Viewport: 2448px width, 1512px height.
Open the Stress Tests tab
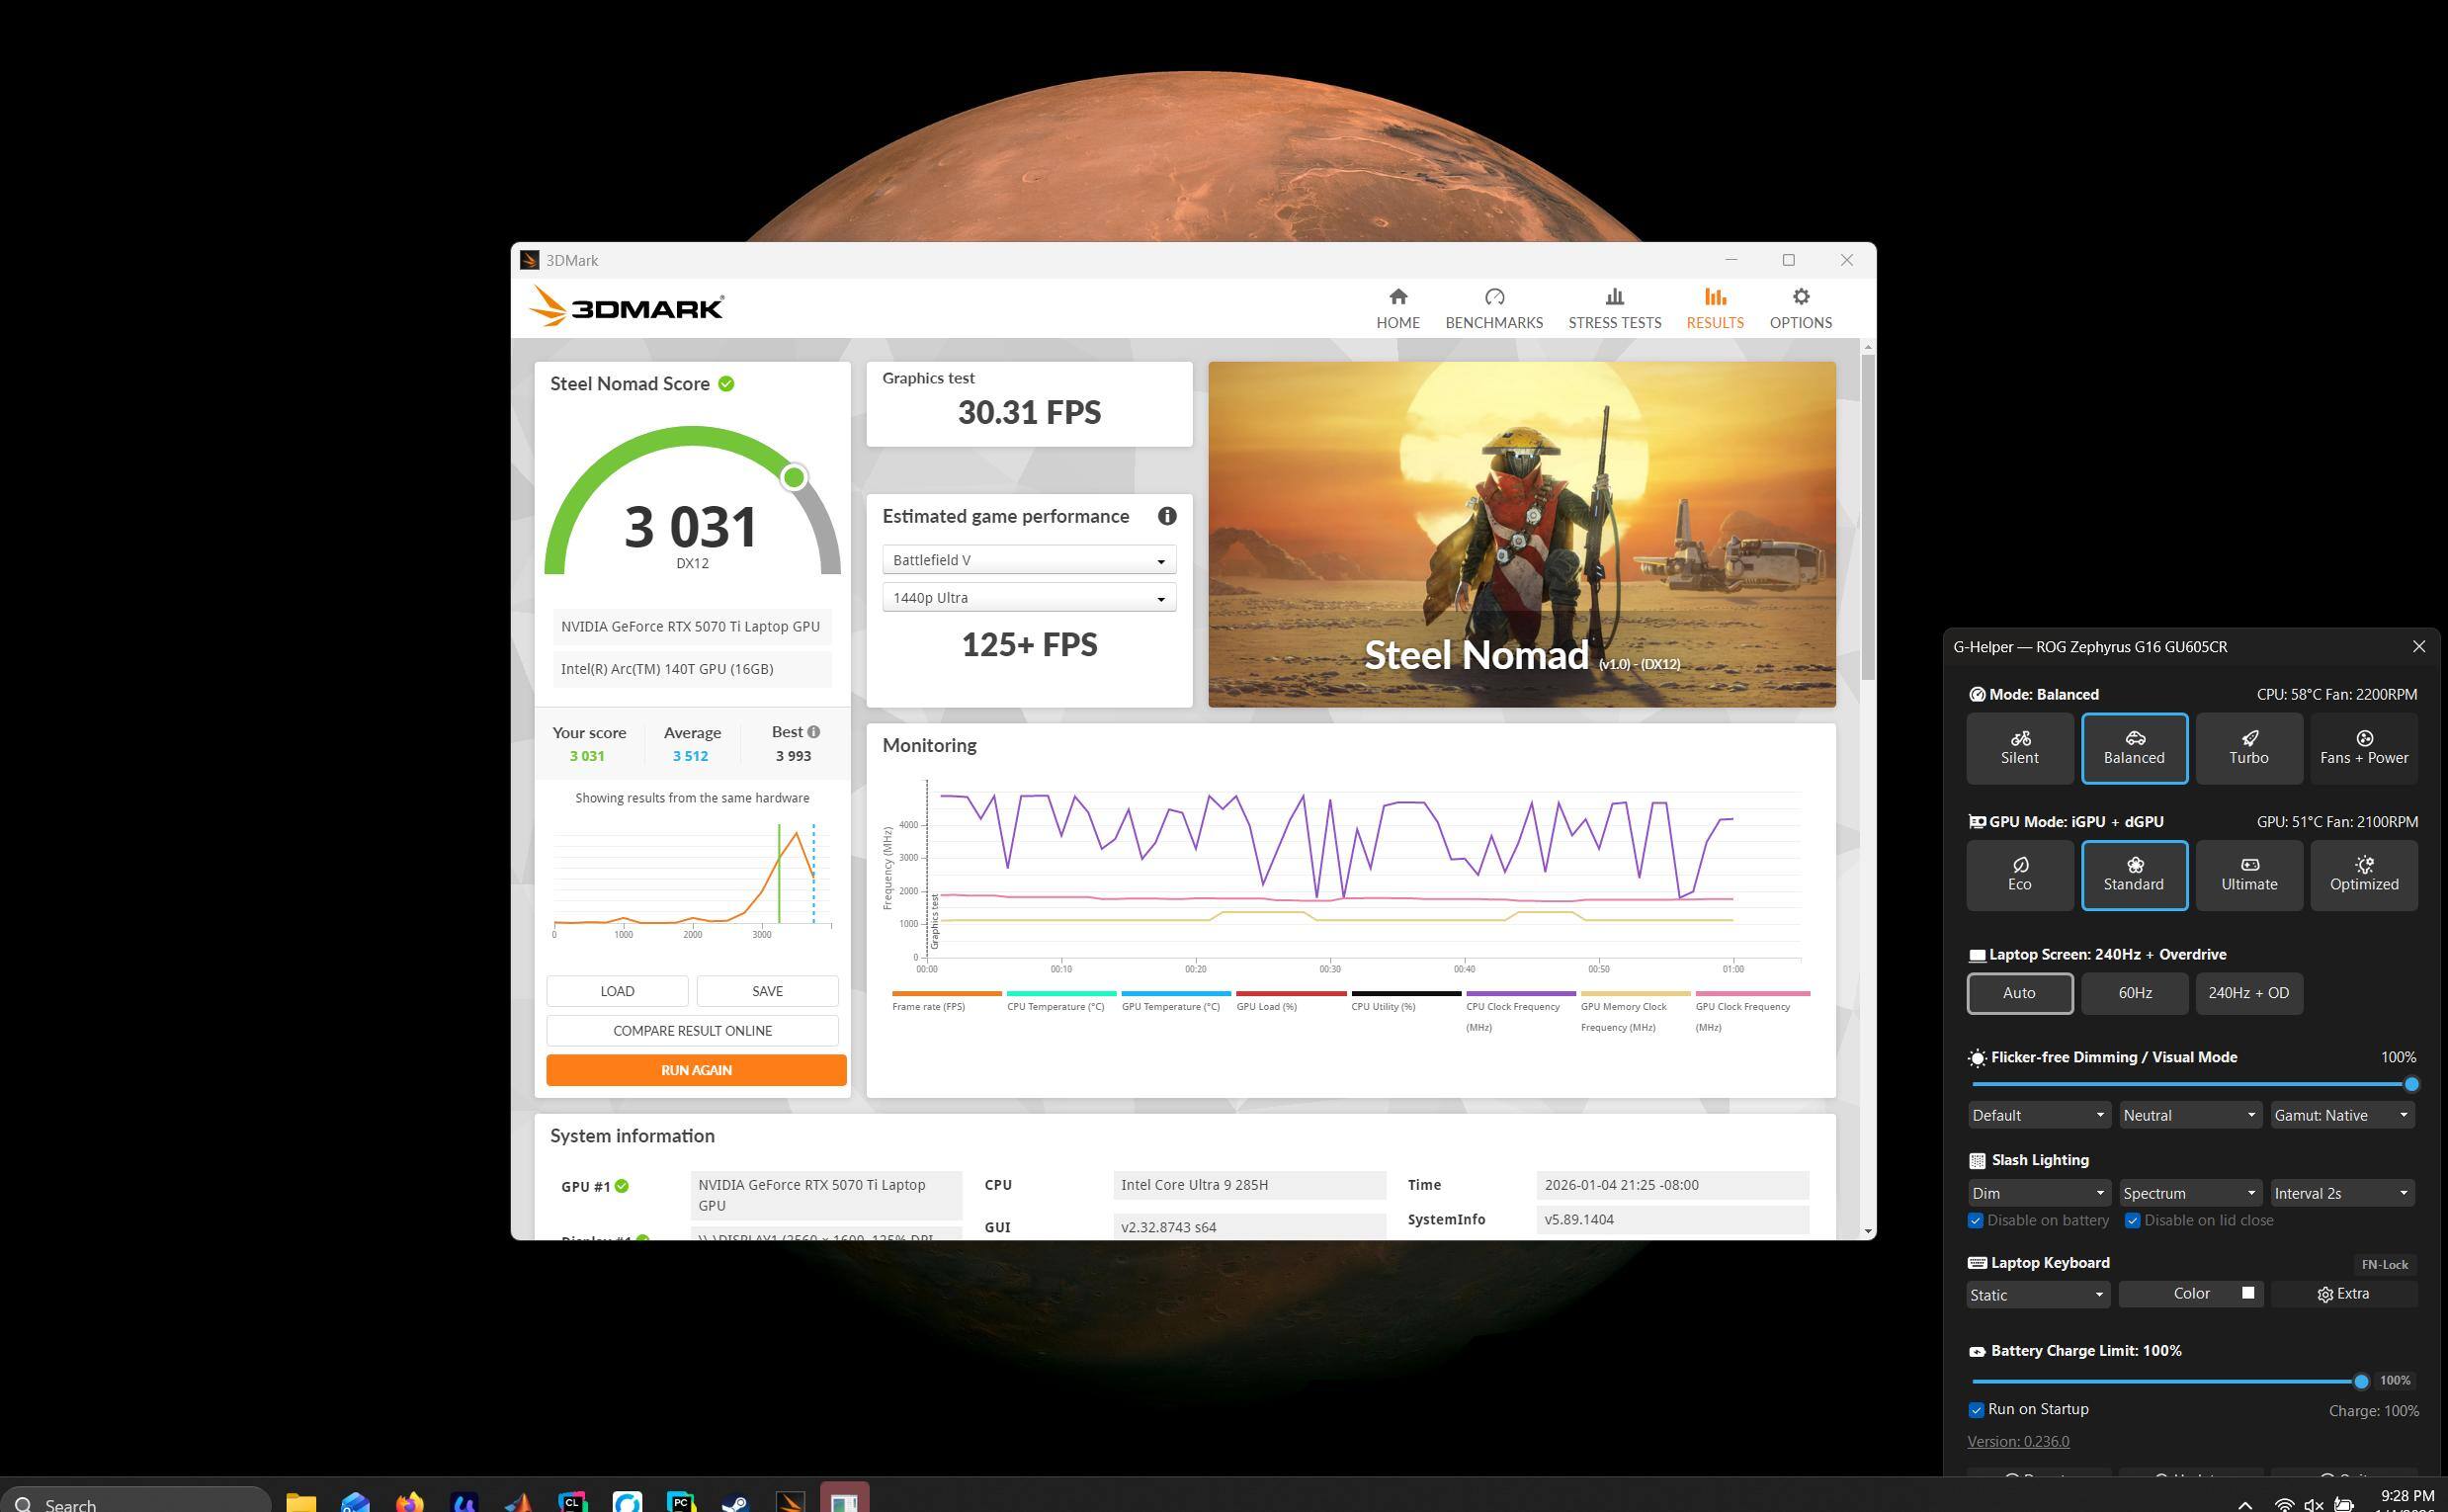[1613, 308]
